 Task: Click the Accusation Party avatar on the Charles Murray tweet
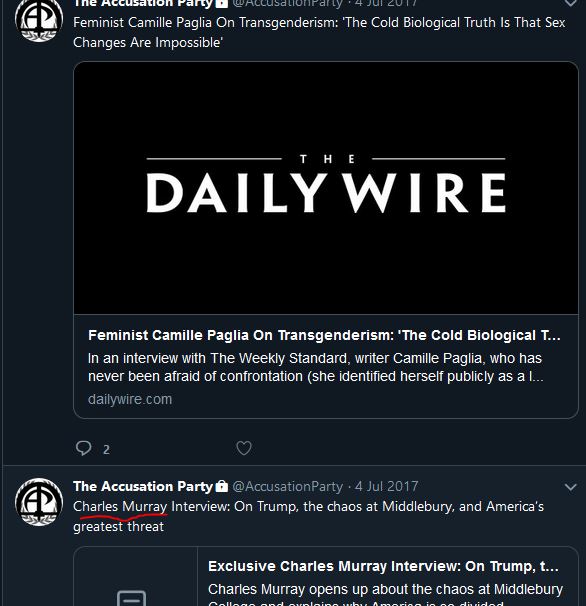coord(39,502)
